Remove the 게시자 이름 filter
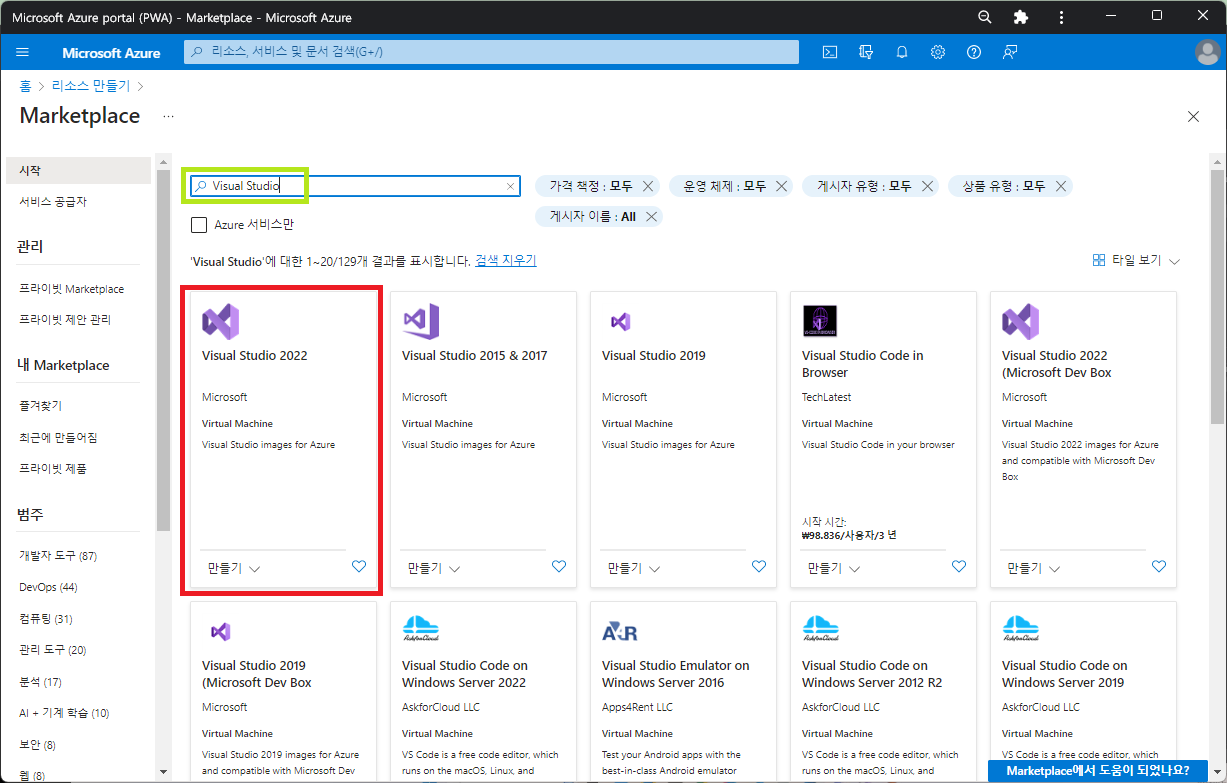This screenshot has height=783, width=1227. coord(652,216)
